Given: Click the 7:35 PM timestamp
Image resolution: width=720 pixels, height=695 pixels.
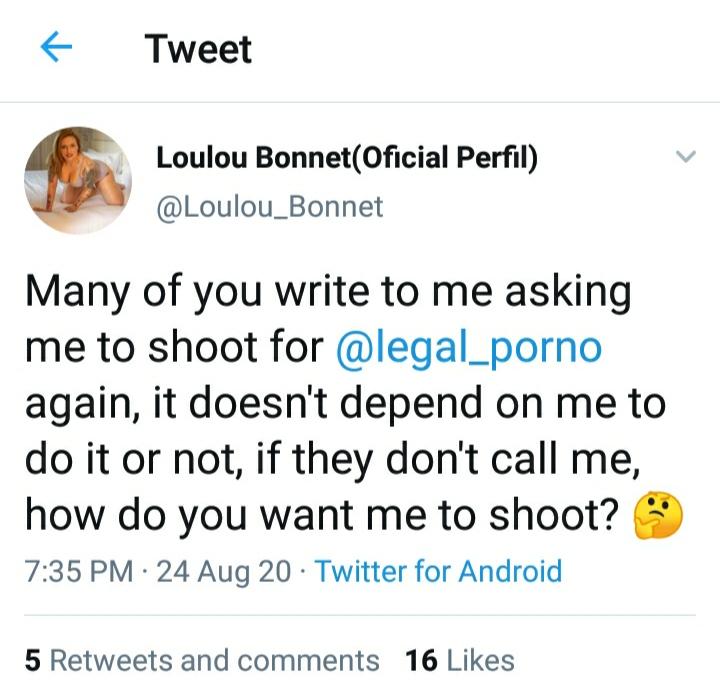Looking at the screenshot, I should 78,571.
